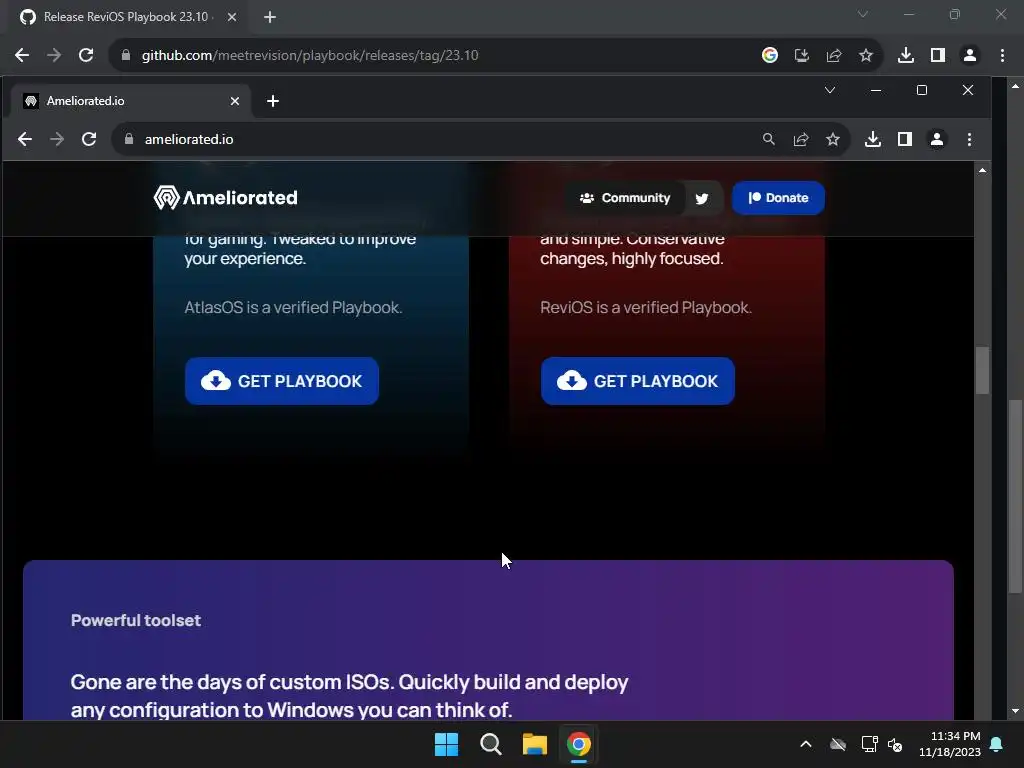This screenshot has width=1024, height=768.
Task: Open downloads in the GitHub window
Action: tap(906, 55)
